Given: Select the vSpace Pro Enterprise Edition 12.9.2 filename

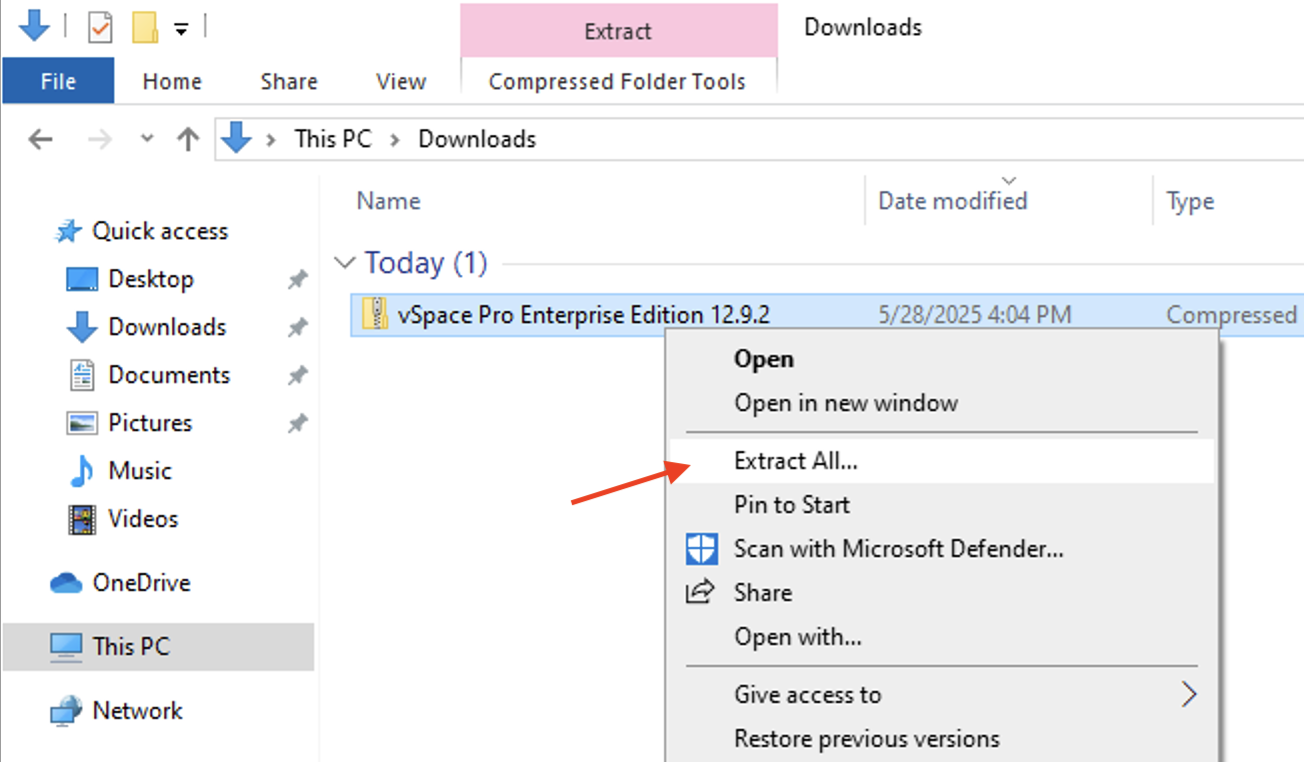Looking at the screenshot, I should click(584, 315).
